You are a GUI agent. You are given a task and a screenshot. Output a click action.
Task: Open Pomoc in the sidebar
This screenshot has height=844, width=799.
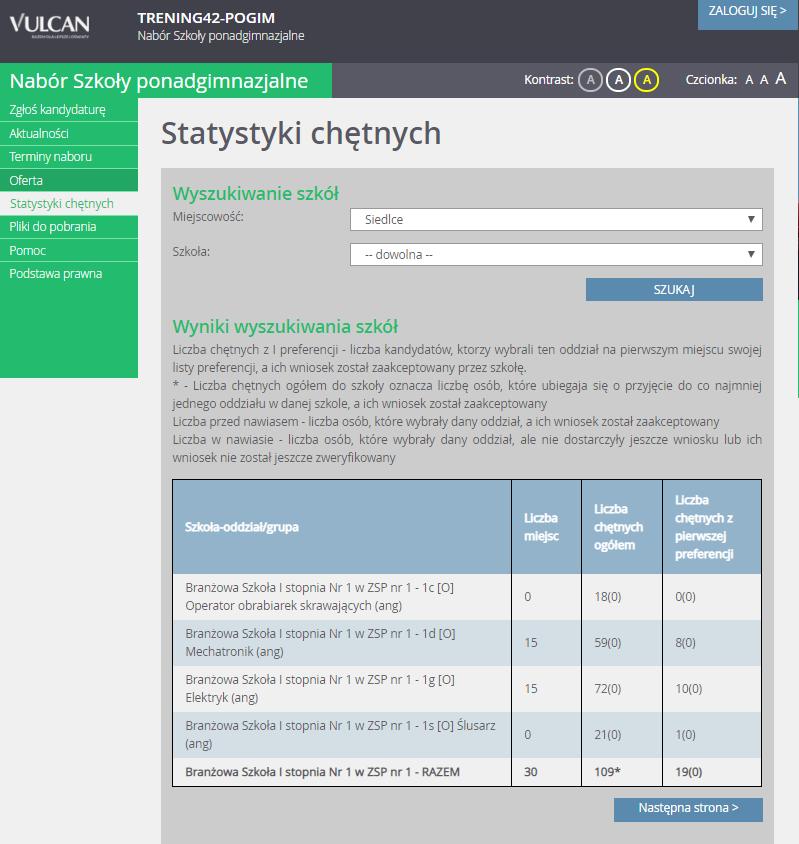click(69, 250)
